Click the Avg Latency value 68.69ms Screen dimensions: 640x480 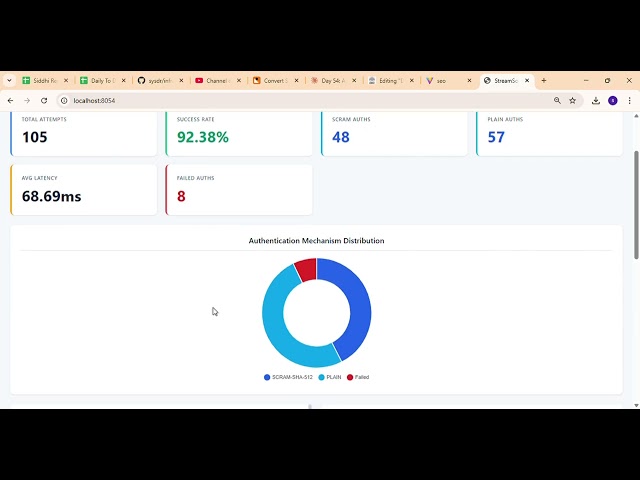[51, 196]
